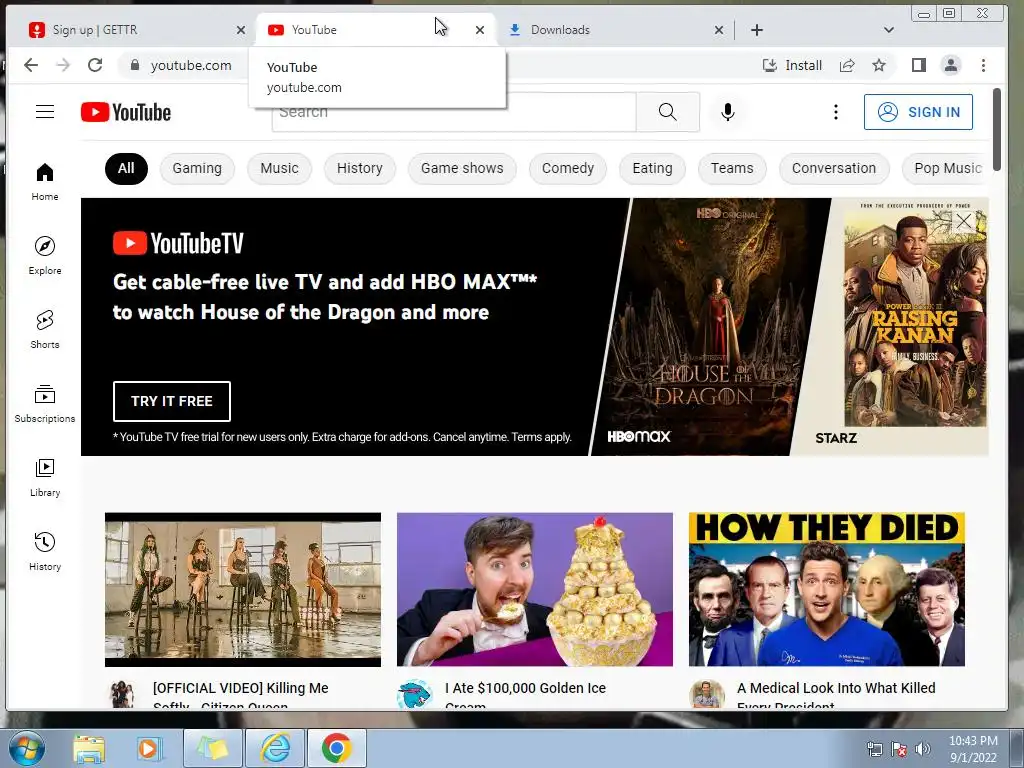Share this page via toolbar icon
Viewport: 1024px width, 768px height.
(847, 65)
